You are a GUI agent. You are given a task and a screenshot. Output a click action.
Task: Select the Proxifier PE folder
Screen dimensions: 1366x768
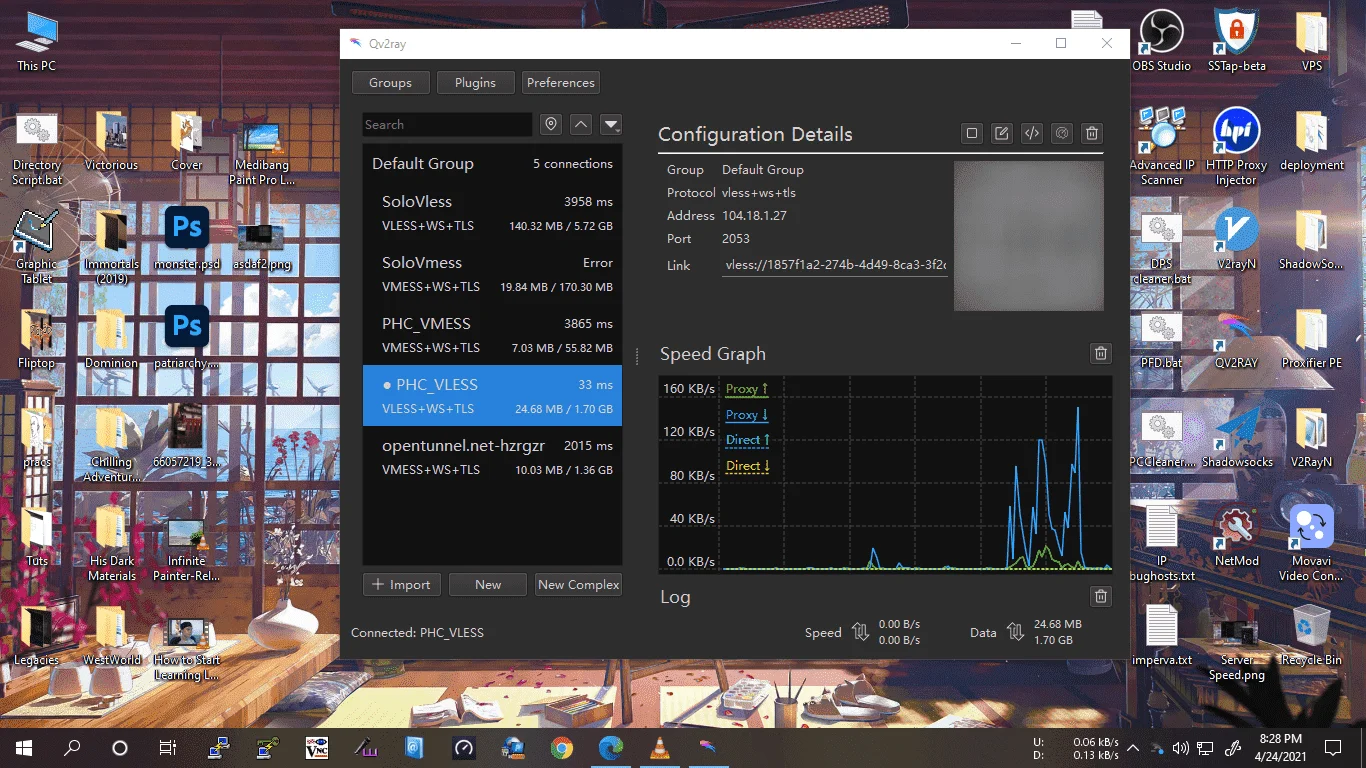[x=1311, y=339]
